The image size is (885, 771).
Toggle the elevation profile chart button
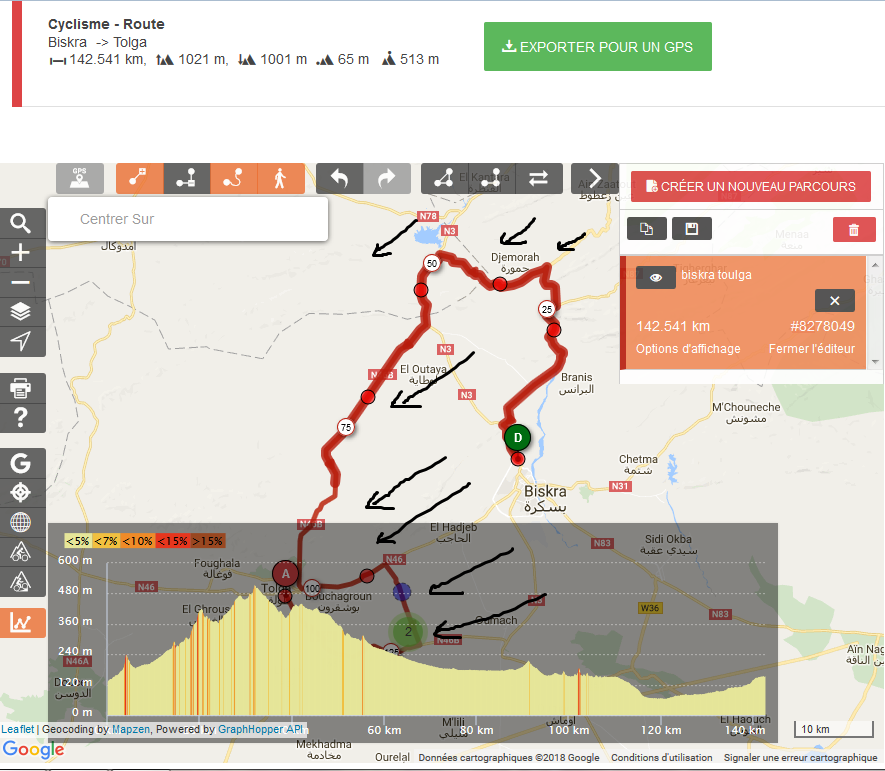coord(21,623)
